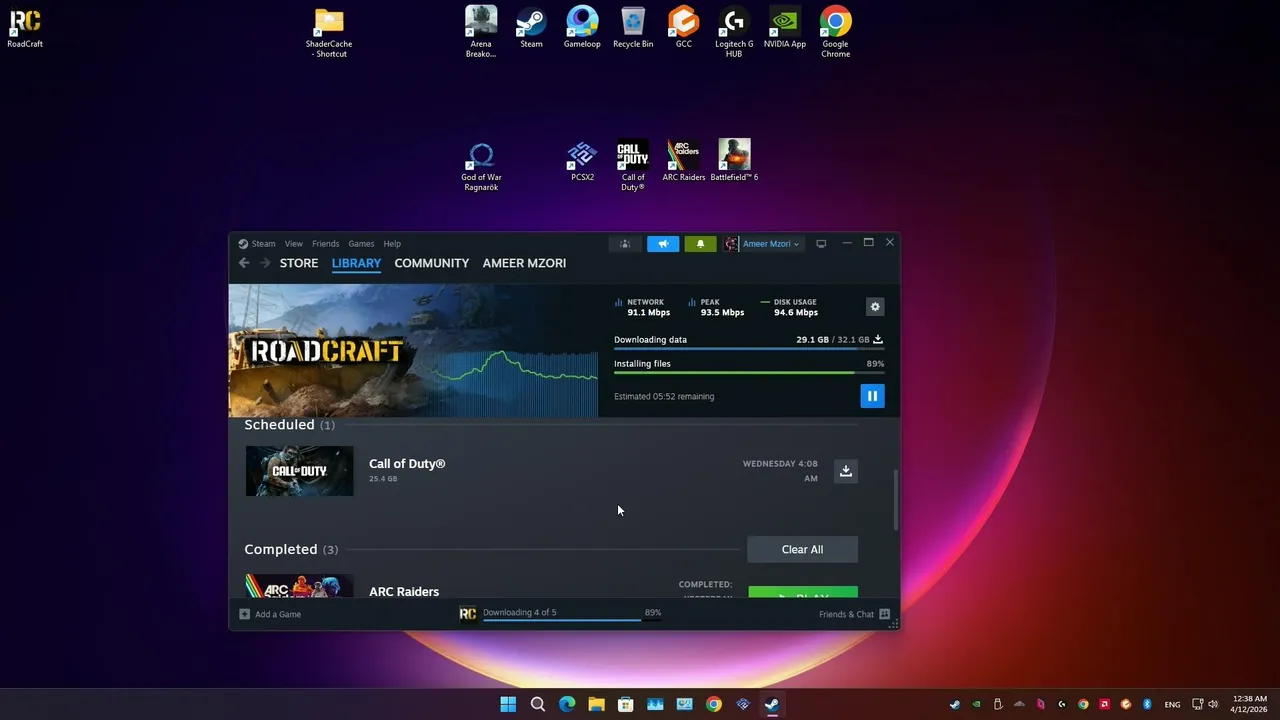Select the ShaderCache Shortcut folder

(329, 33)
